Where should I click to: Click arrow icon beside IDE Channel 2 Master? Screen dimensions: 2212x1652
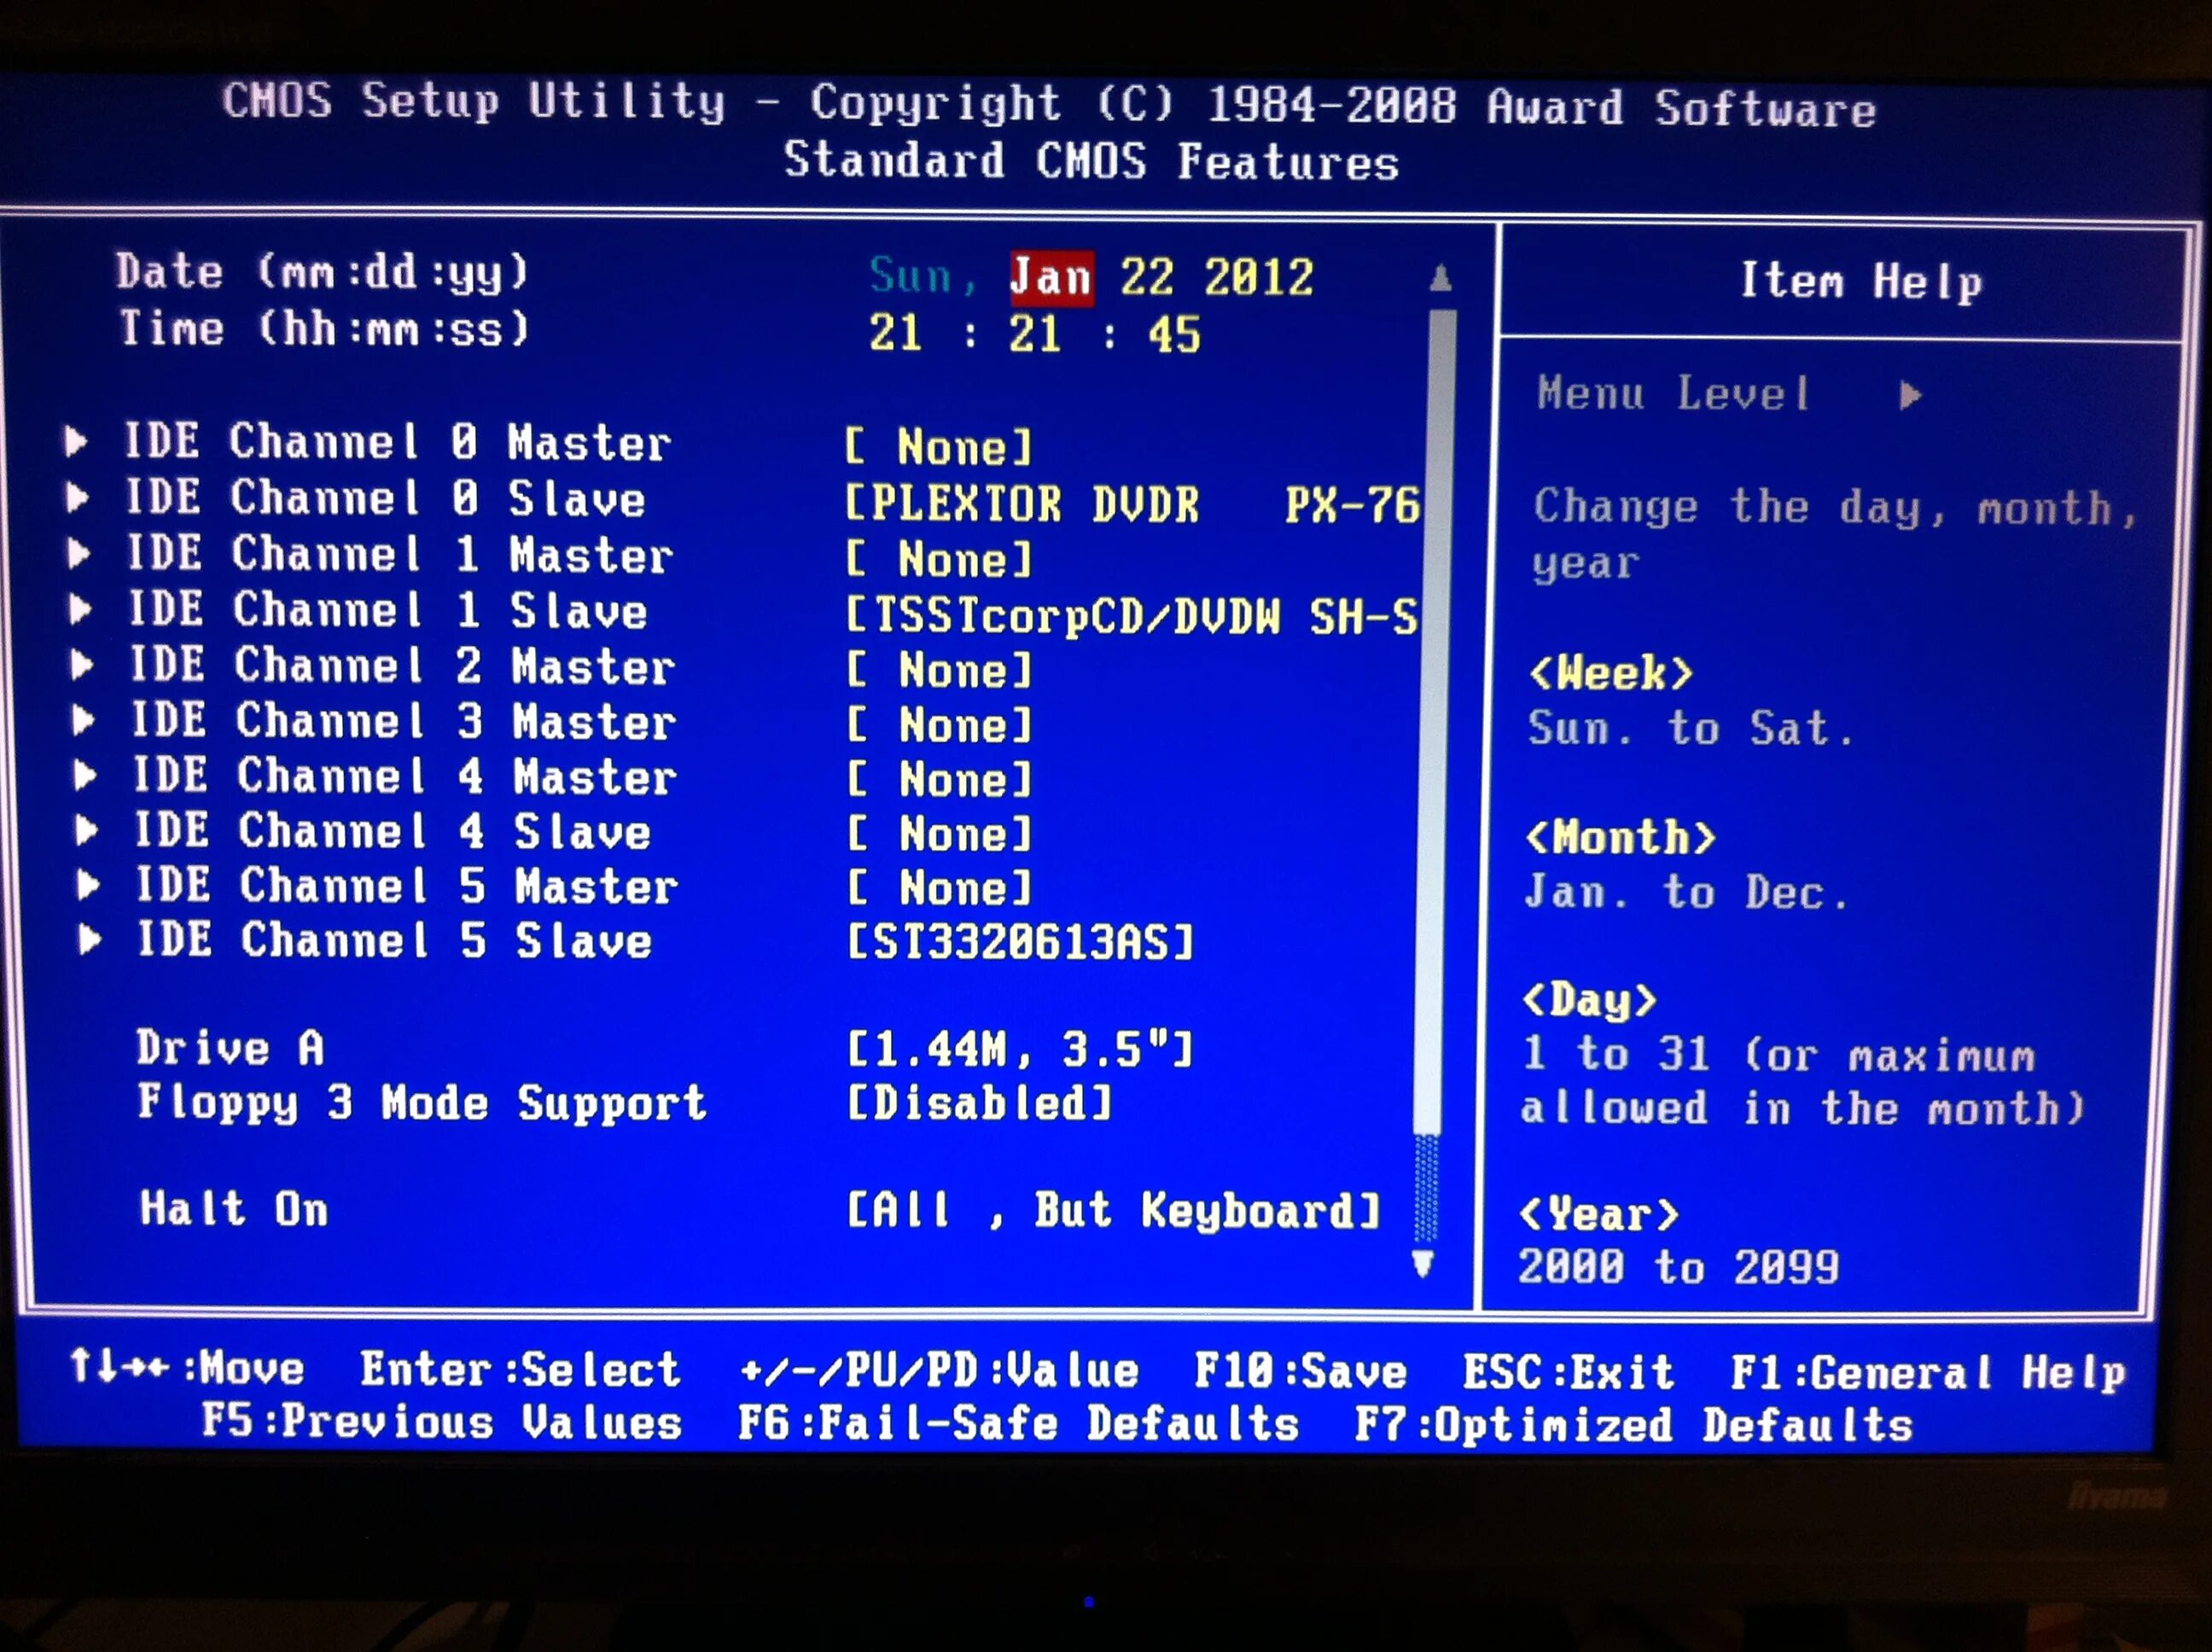tap(83, 665)
